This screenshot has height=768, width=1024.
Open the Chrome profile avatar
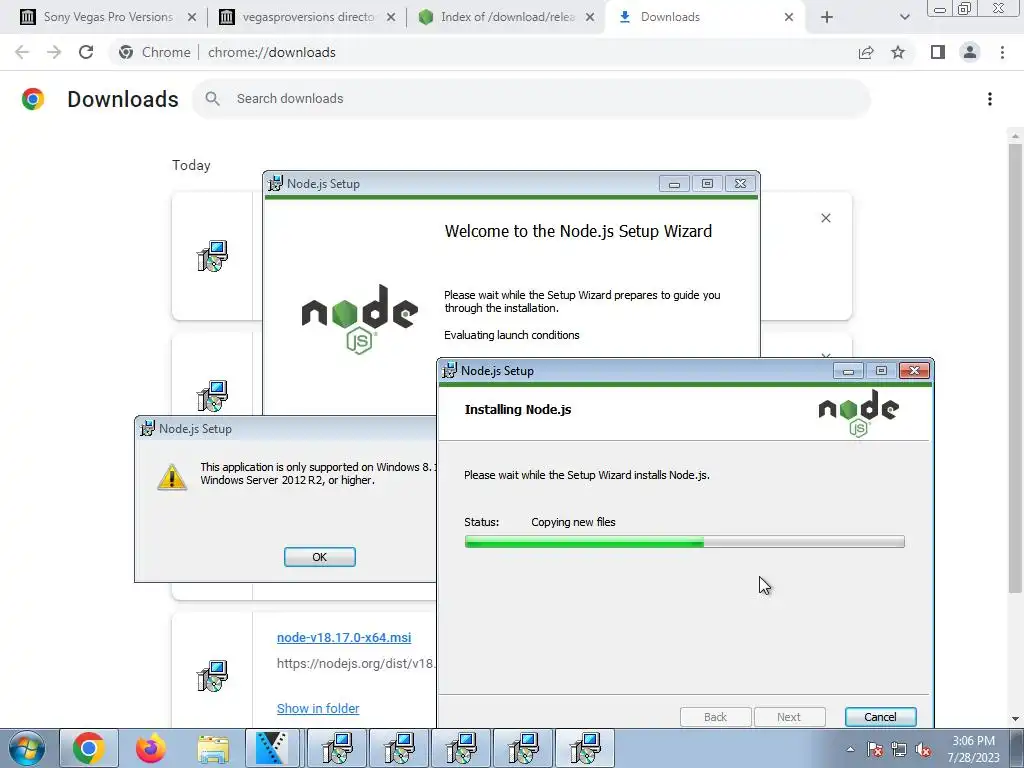pos(970,52)
